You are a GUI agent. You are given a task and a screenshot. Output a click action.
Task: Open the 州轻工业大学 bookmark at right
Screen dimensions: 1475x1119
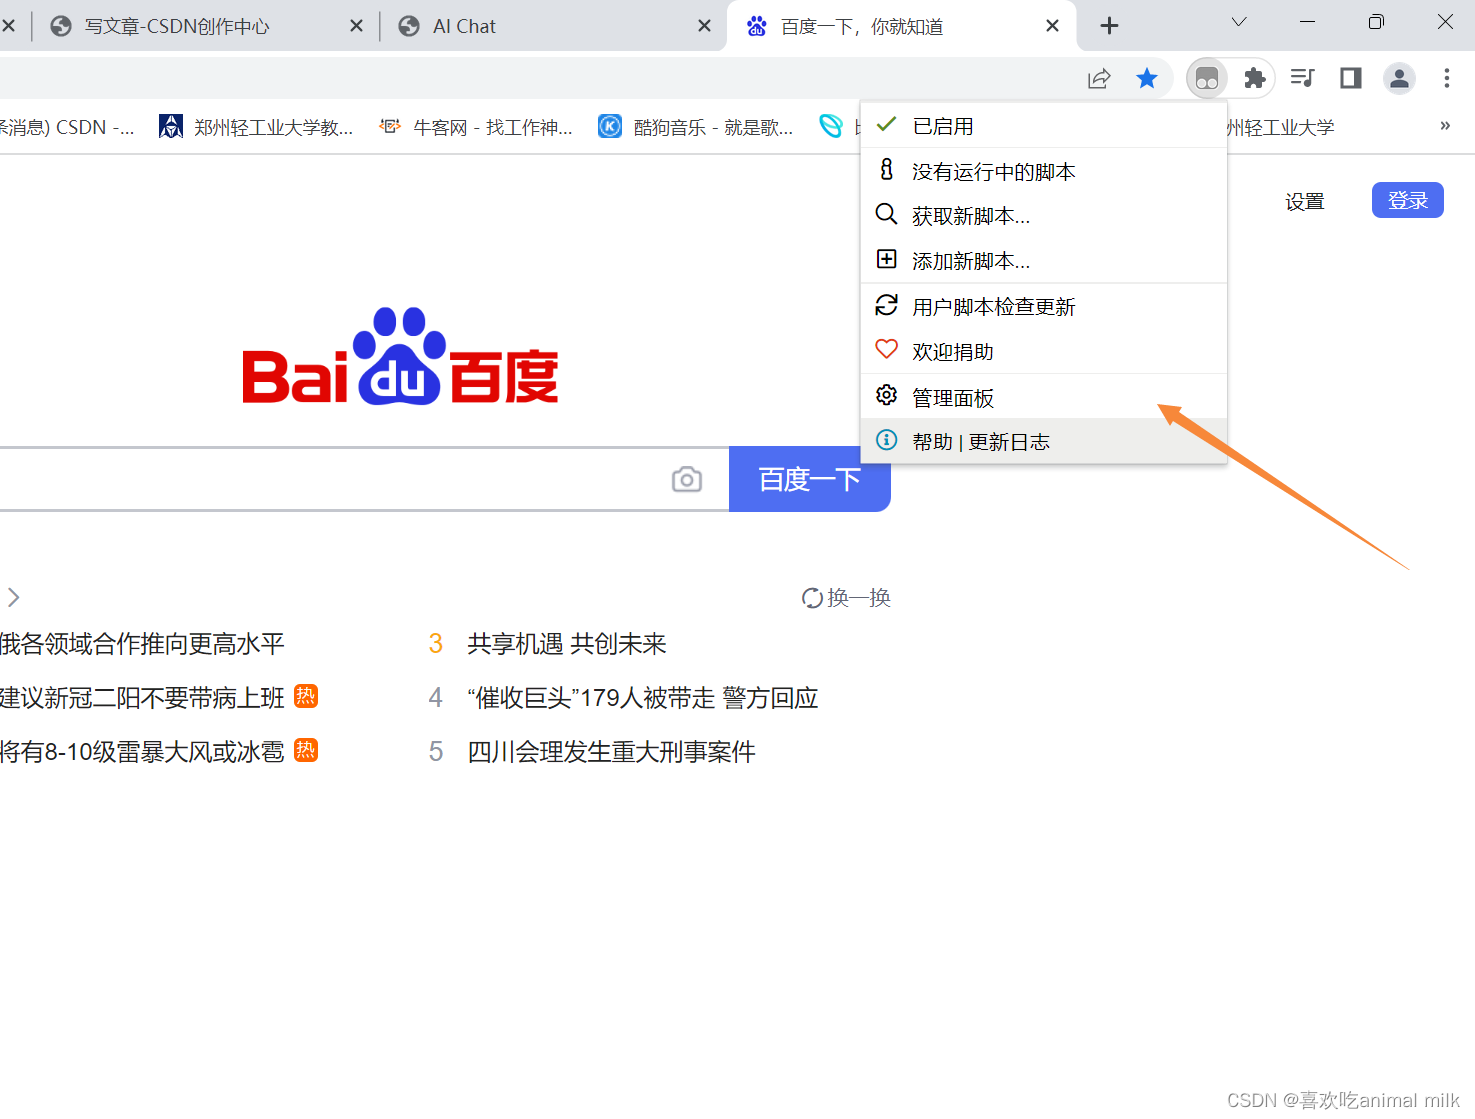click(x=1281, y=127)
